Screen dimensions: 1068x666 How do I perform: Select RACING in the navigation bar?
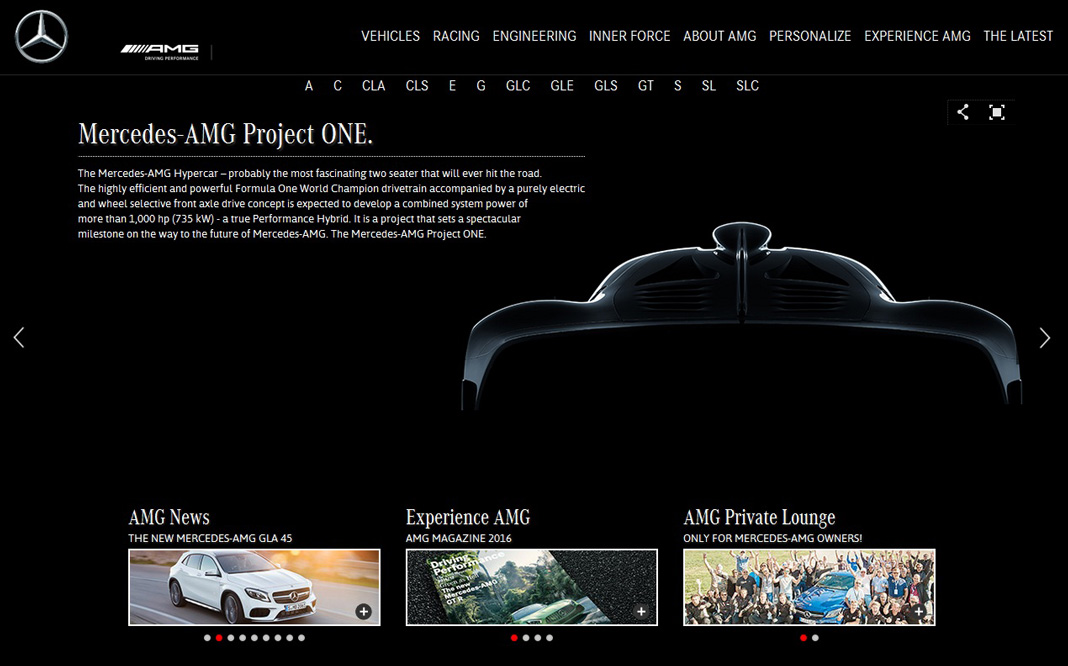pyautogui.click(x=456, y=36)
